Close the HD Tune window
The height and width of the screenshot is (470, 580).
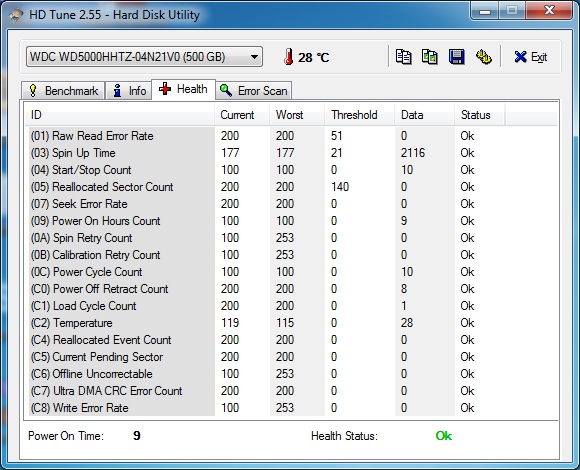[x=549, y=11]
